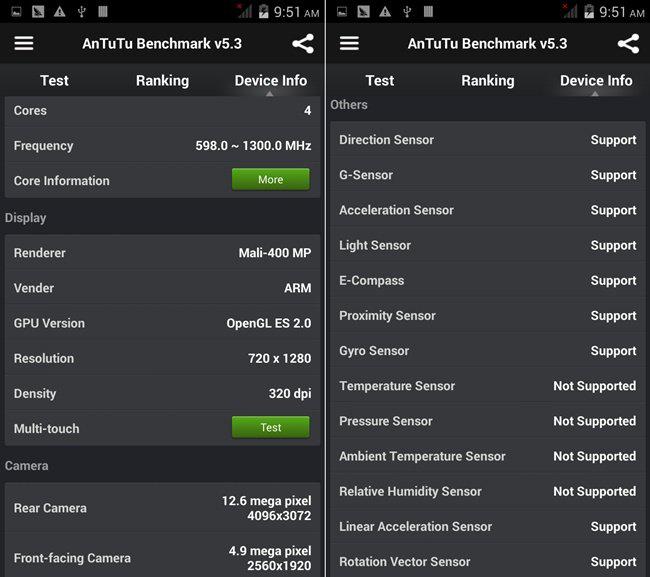The image size is (650, 577).
Task: Tap USB status icon in right status bar
Action: pyautogui.click(x=407, y=12)
